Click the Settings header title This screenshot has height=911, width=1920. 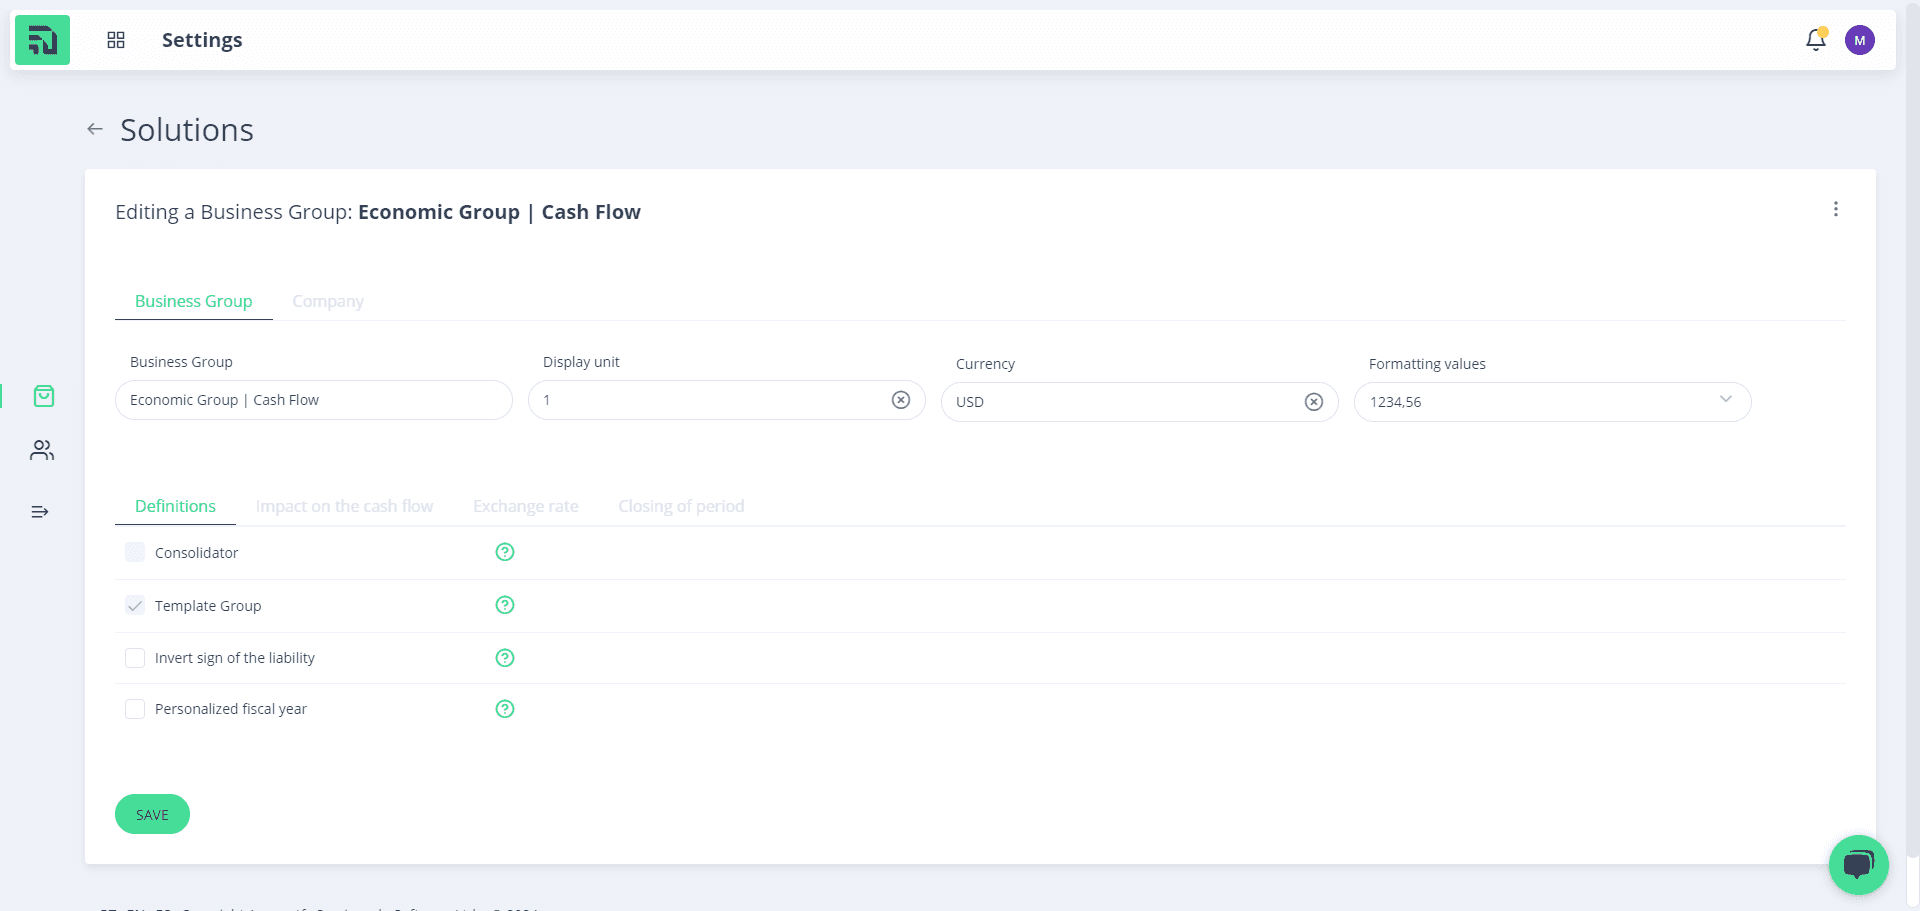(x=202, y=40)
